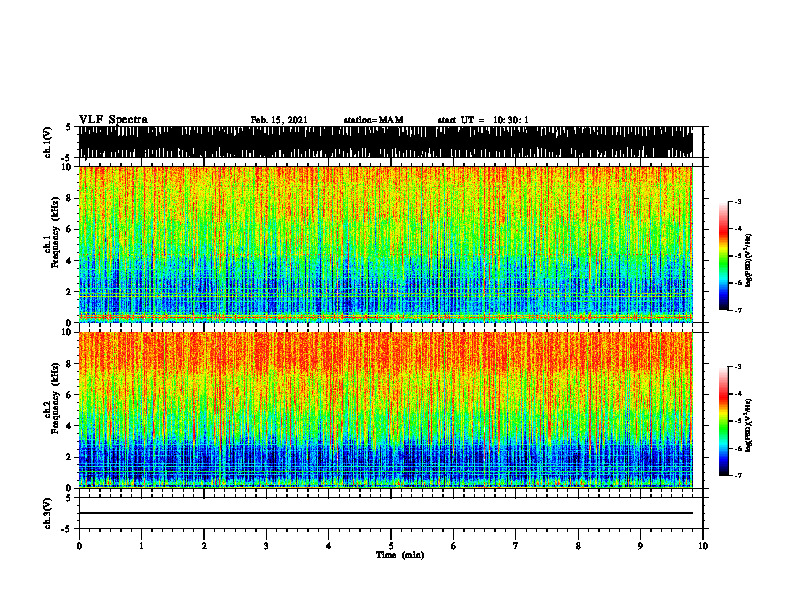Click the ch.1 color bar "-3" tick label
This screenshot has width=792, height=612.
[x=737, y=201]
